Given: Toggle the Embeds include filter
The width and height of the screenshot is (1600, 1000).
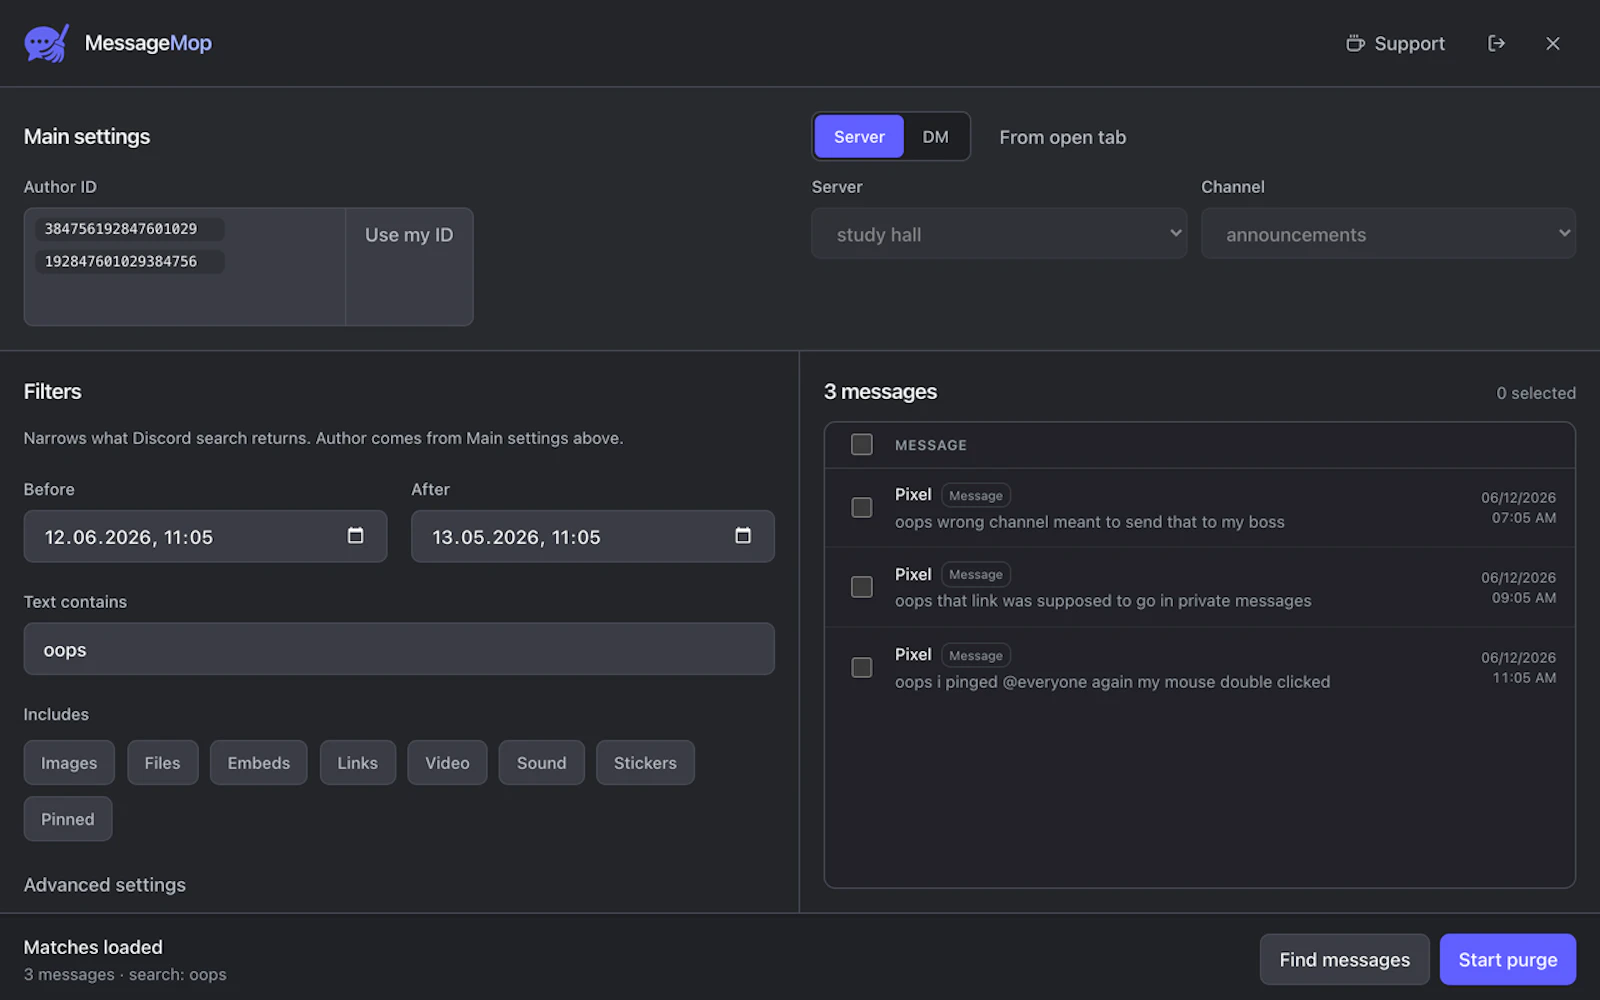Looking at the screenshot, I should 259,763.
